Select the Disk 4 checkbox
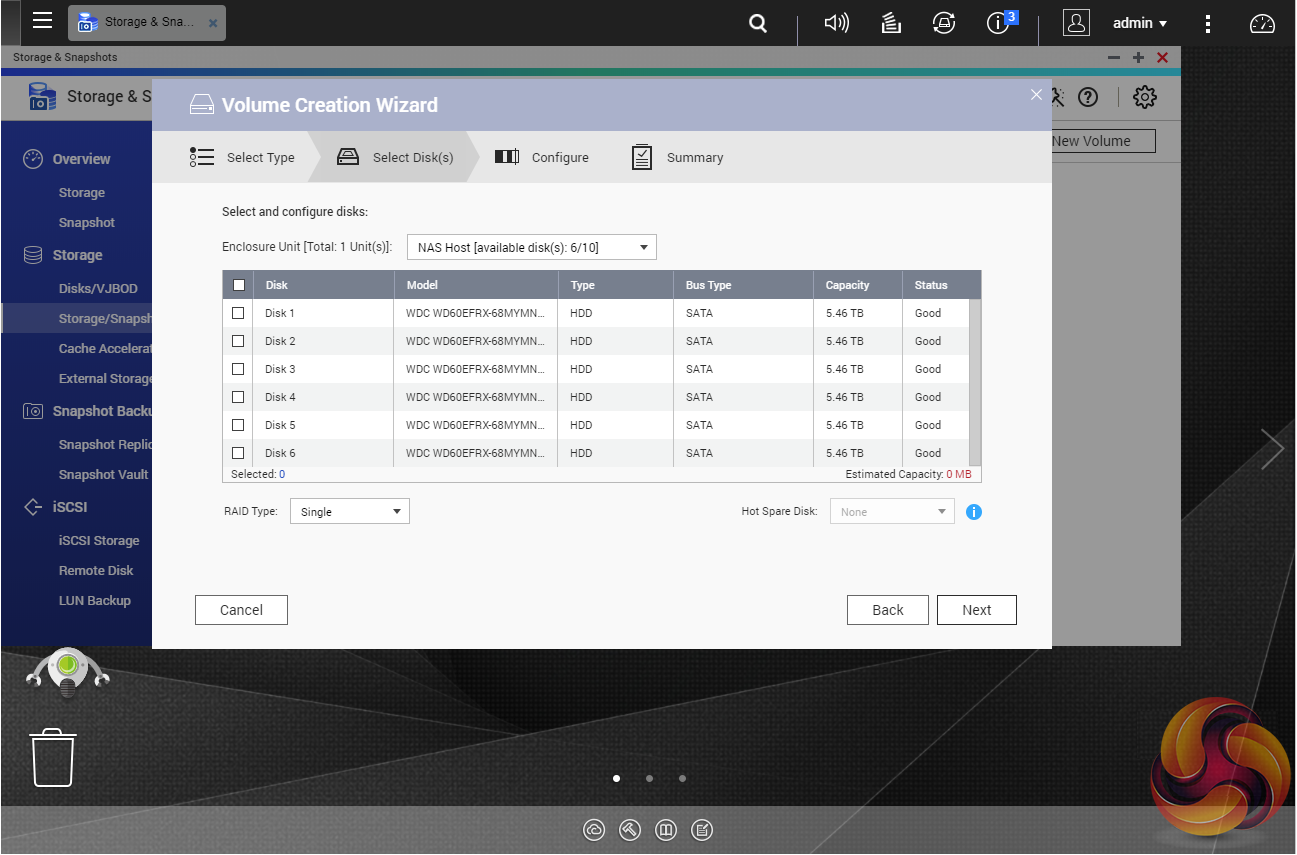This screenshot has width=1297, height=855. tap(238, 397)
